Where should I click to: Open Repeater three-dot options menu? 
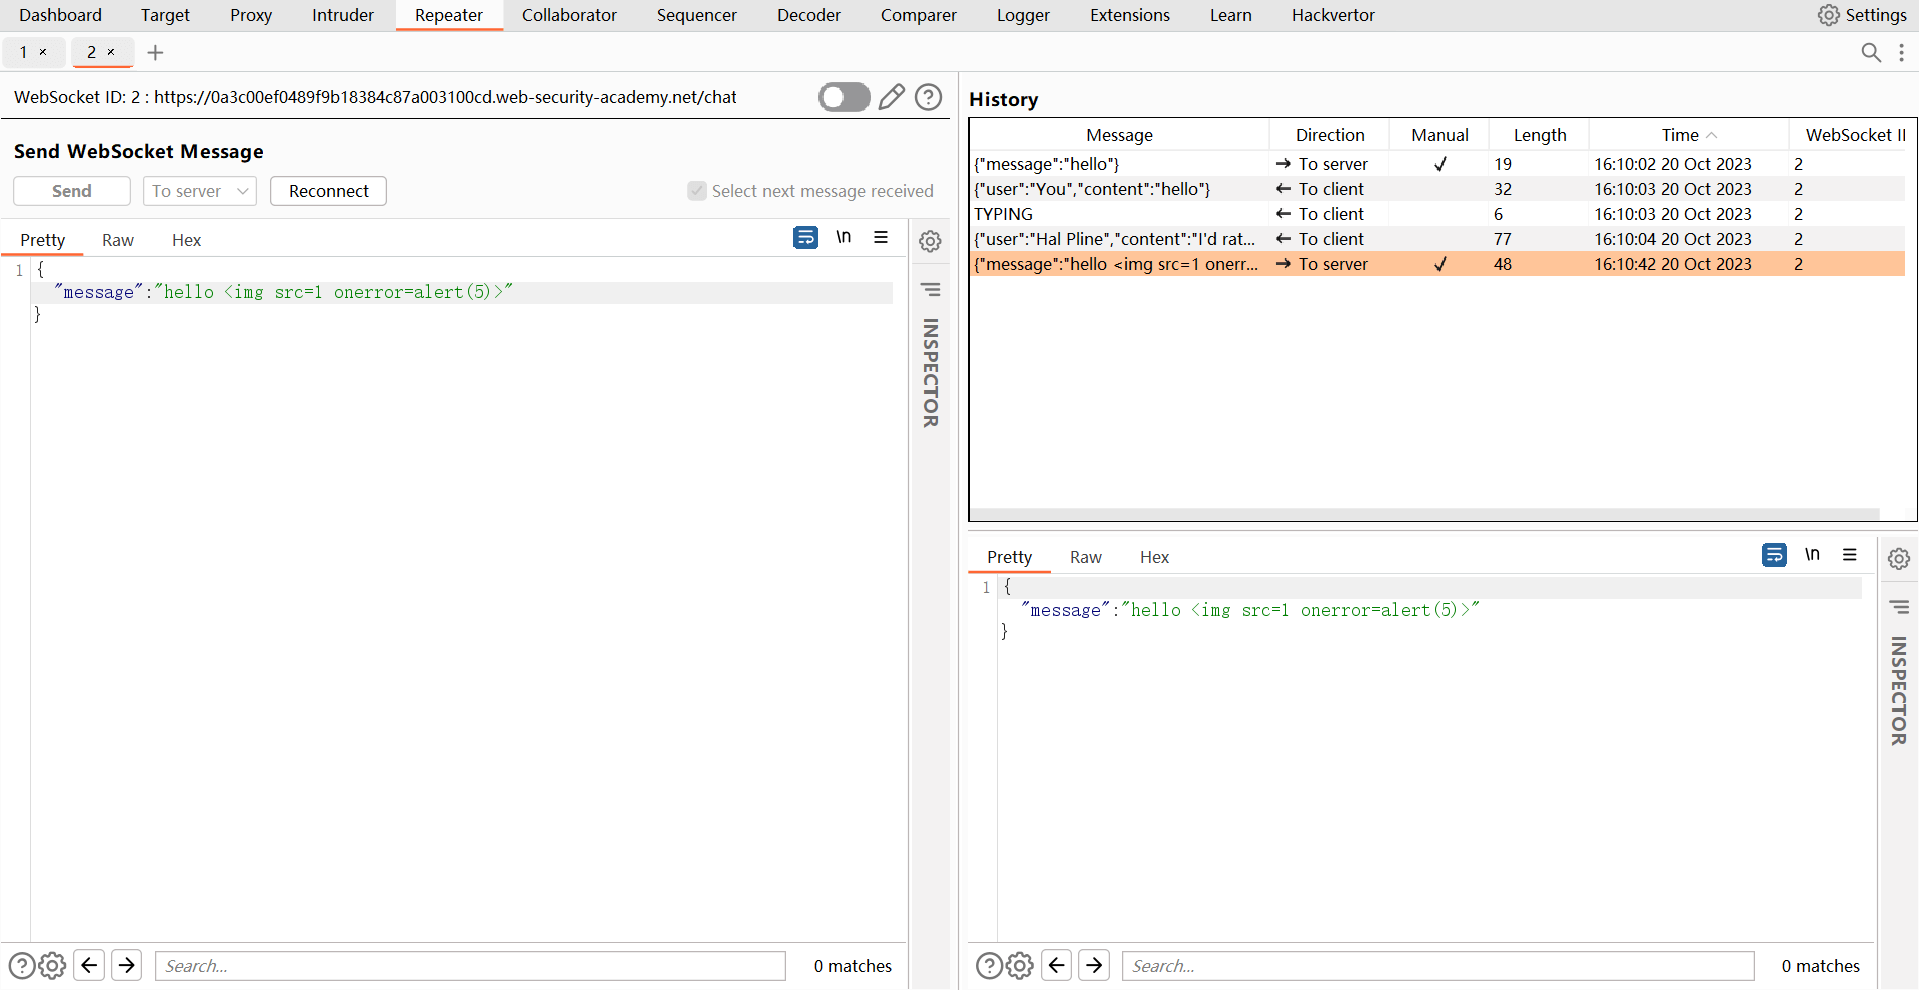(1901, 53)
